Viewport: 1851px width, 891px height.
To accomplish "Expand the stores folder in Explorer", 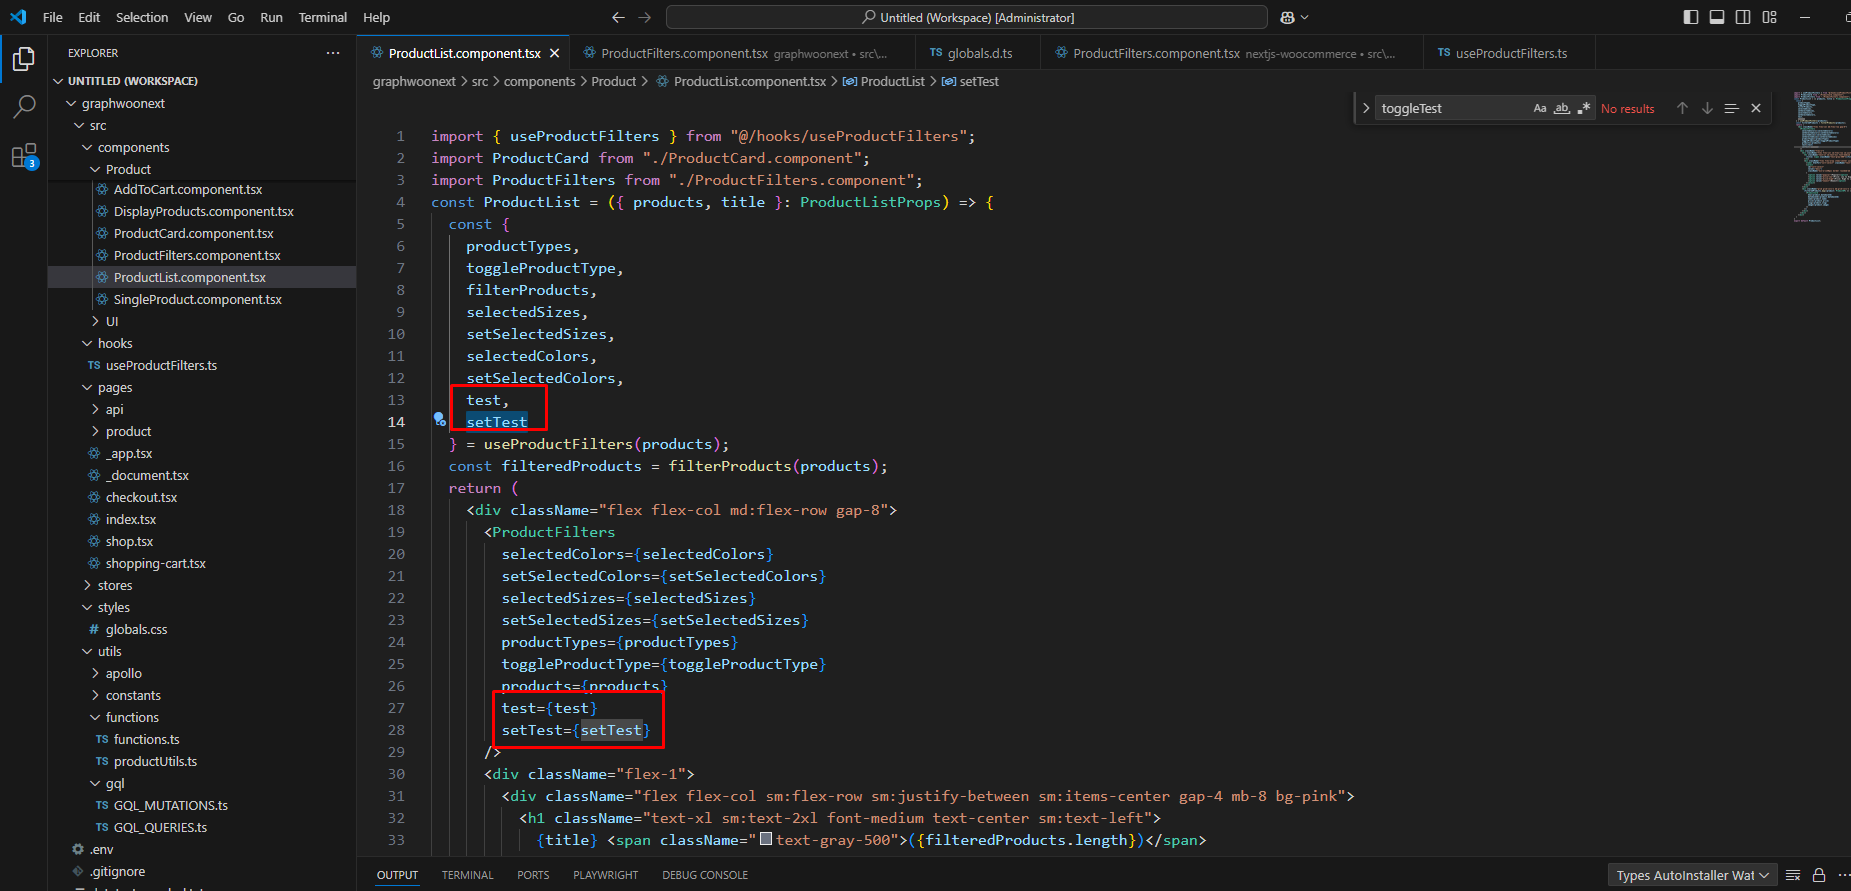I will [114, 585].
